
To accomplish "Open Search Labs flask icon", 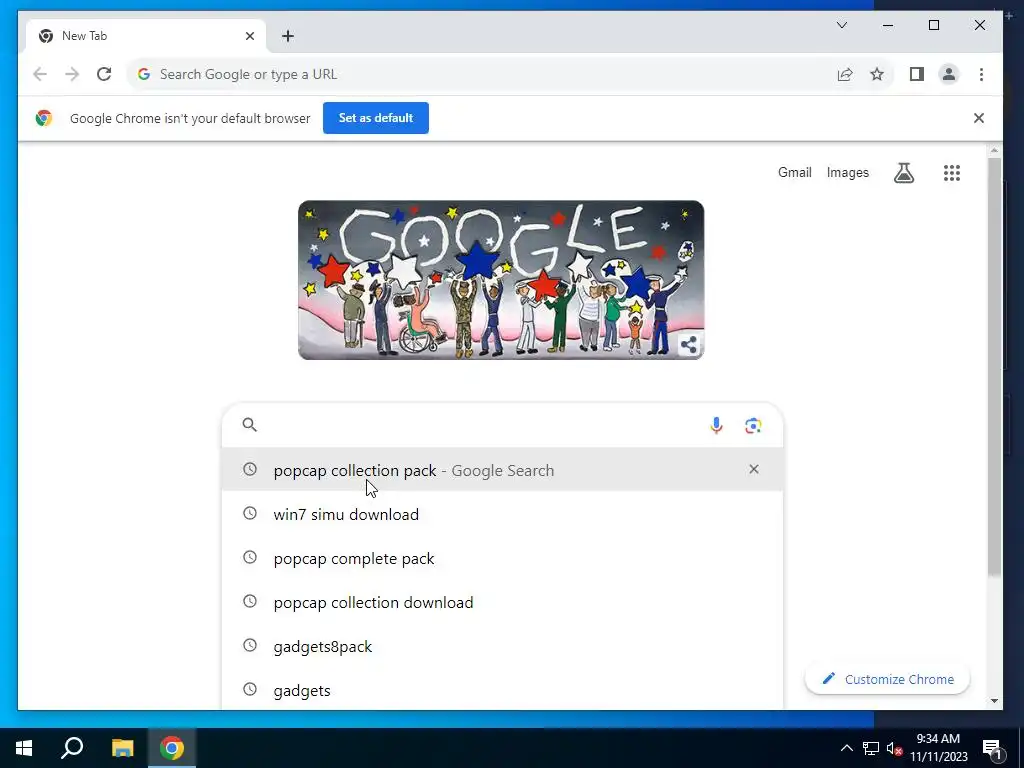I will coord(904,173).
